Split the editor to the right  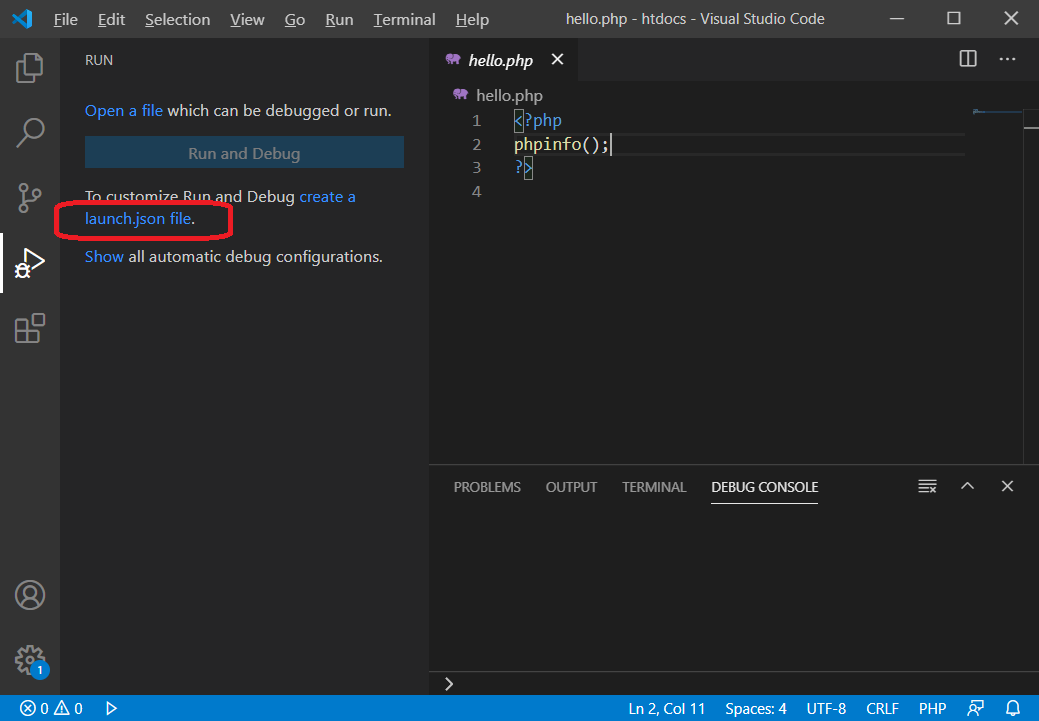tap(968, 59)
